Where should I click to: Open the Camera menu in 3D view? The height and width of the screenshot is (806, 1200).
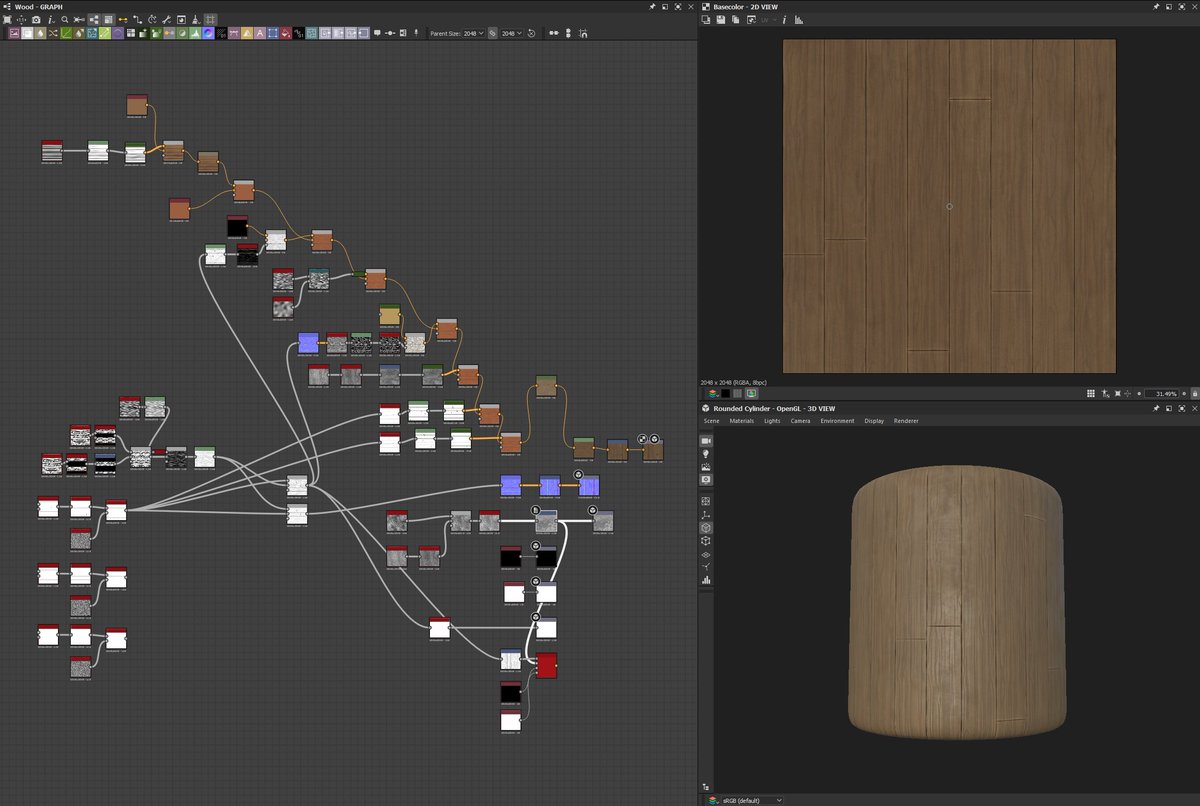(x=800, y=421)
